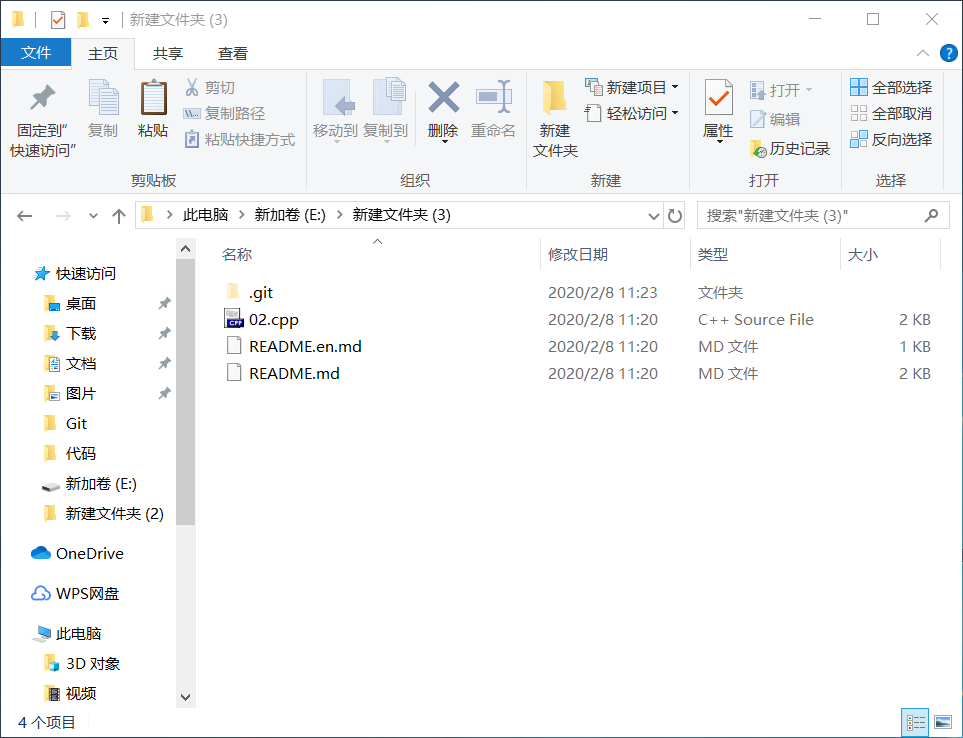Pin folder to Quick access

(x=42, y=119)
